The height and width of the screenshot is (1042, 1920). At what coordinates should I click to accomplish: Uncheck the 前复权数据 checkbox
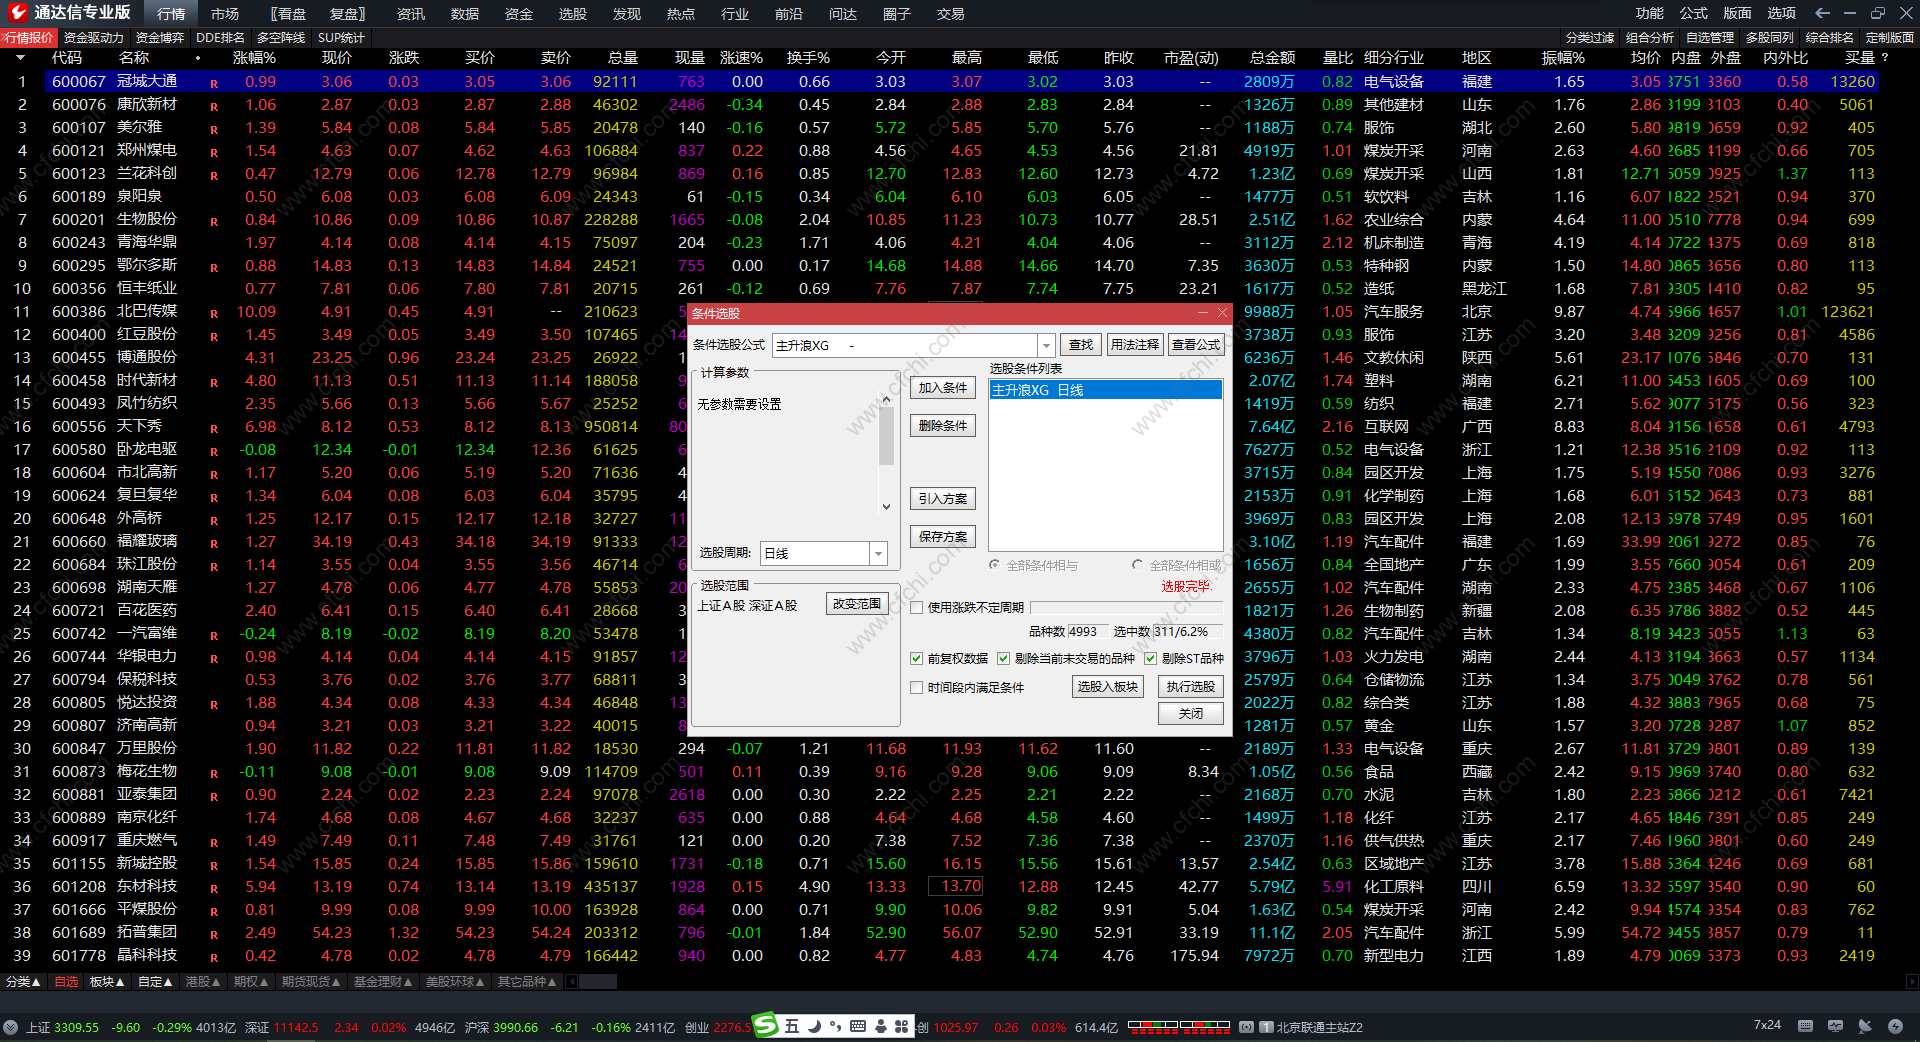tap(916, 659)
